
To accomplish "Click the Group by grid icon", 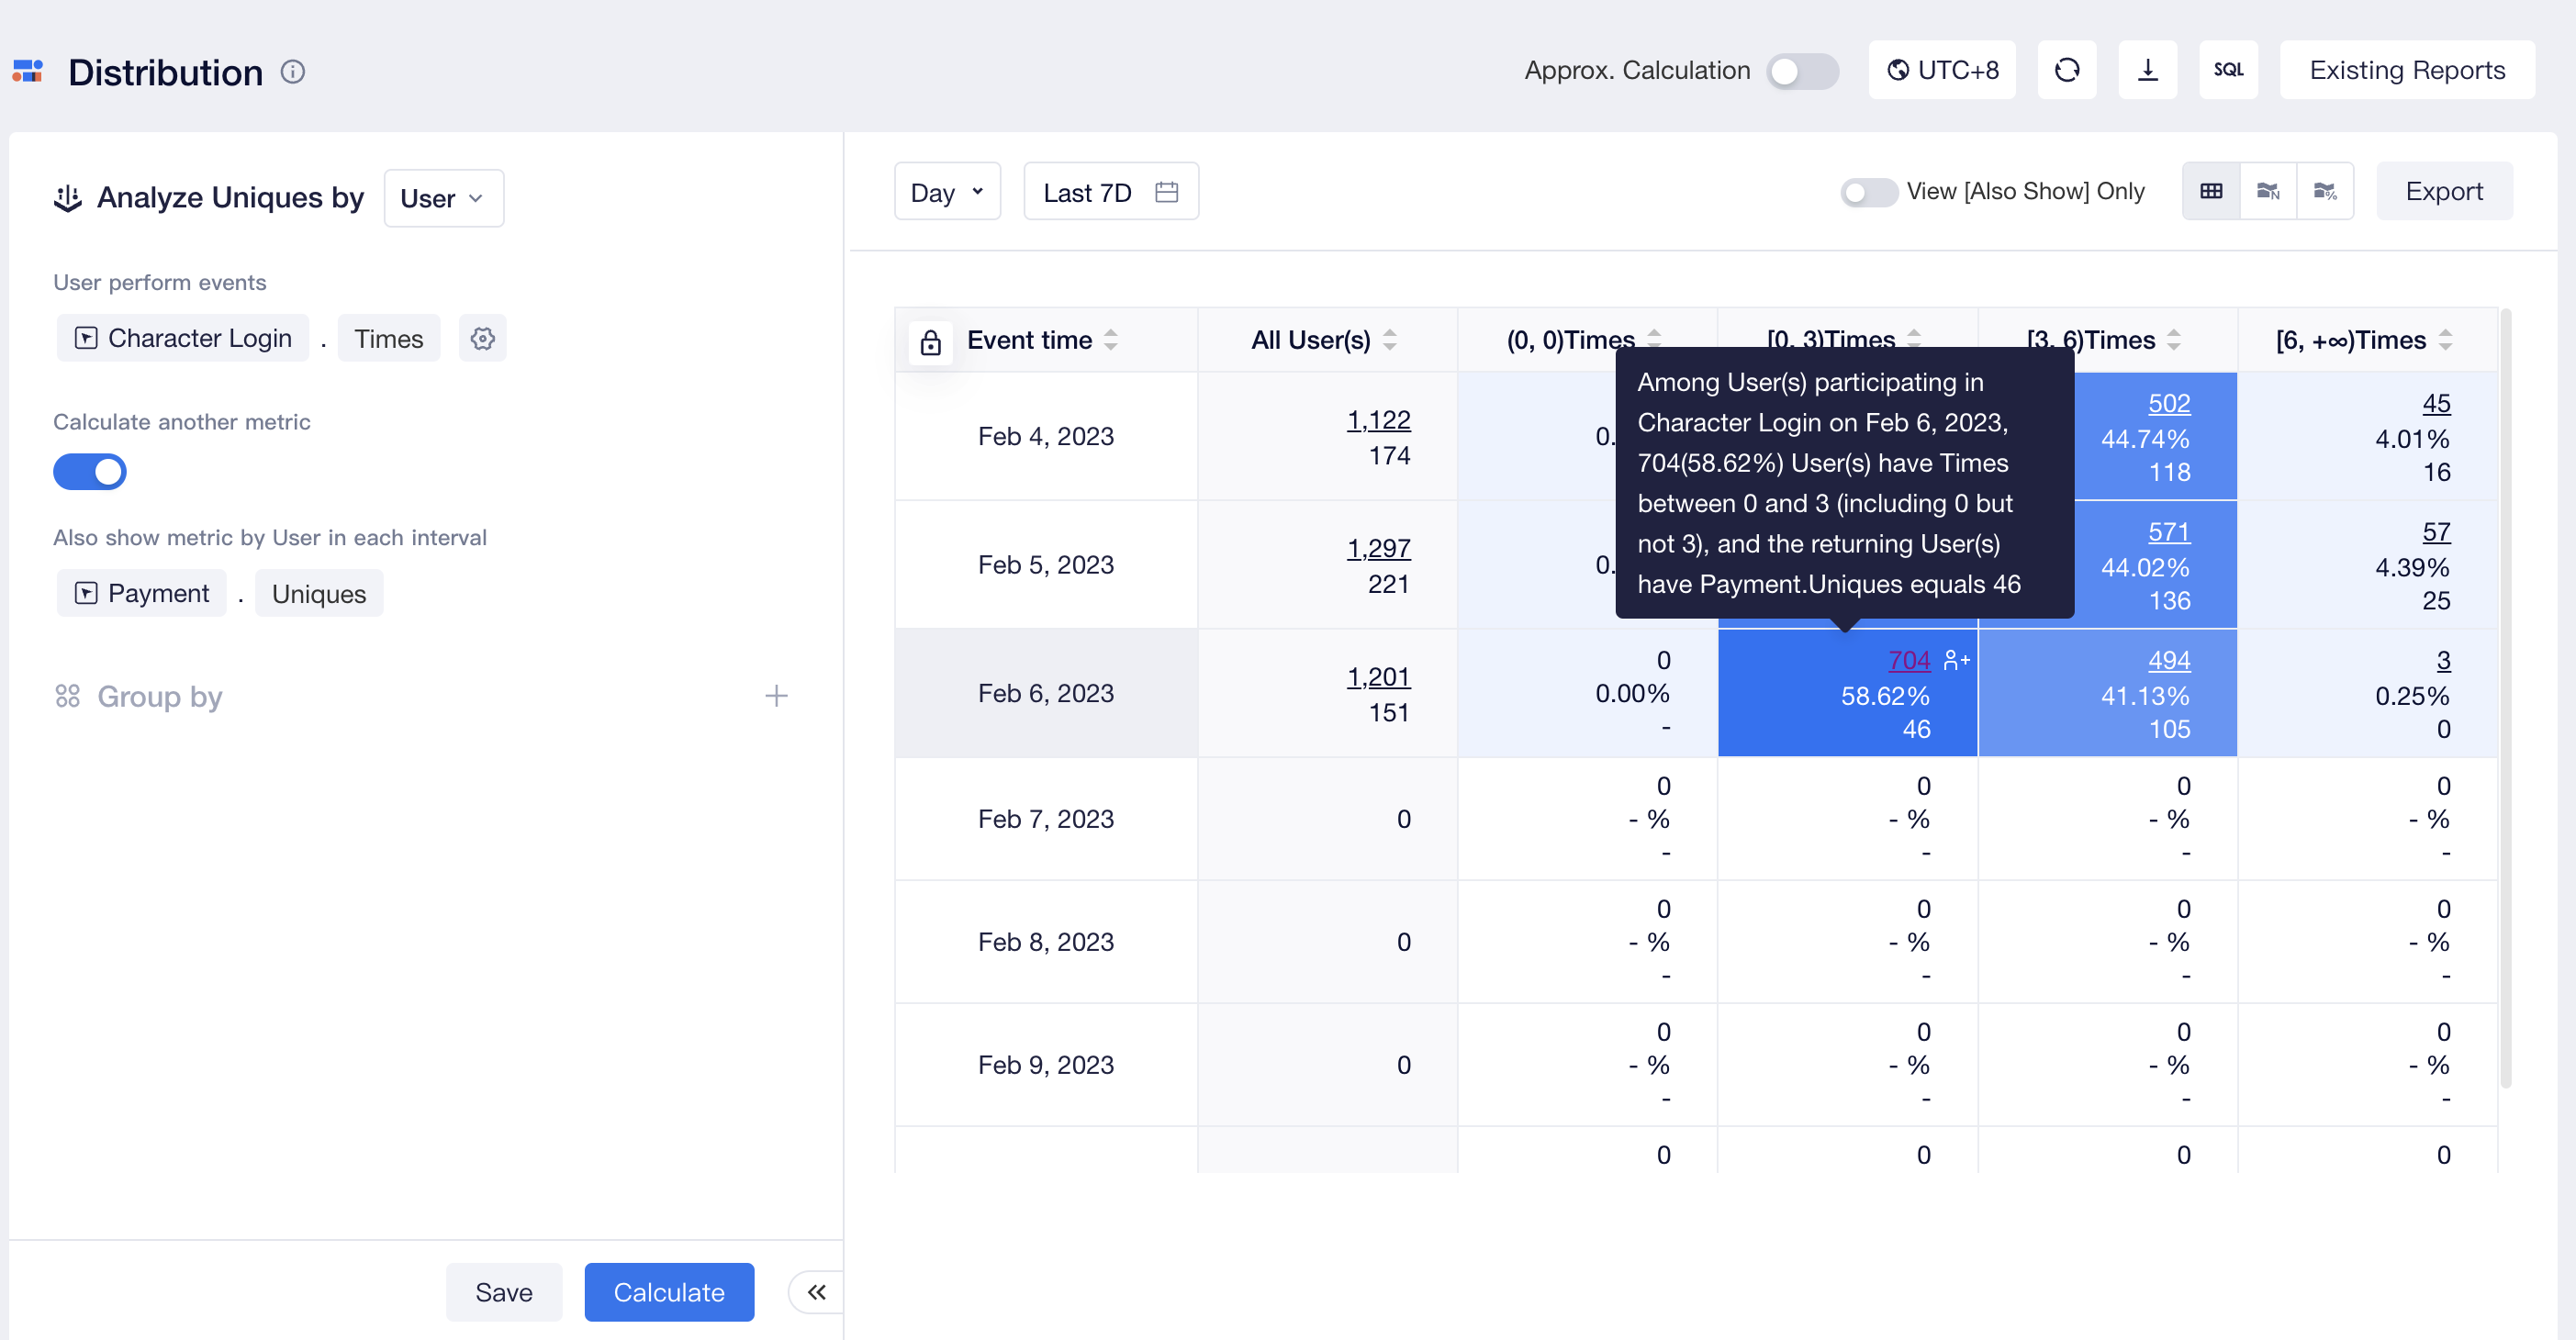I will tap(67, 696).
